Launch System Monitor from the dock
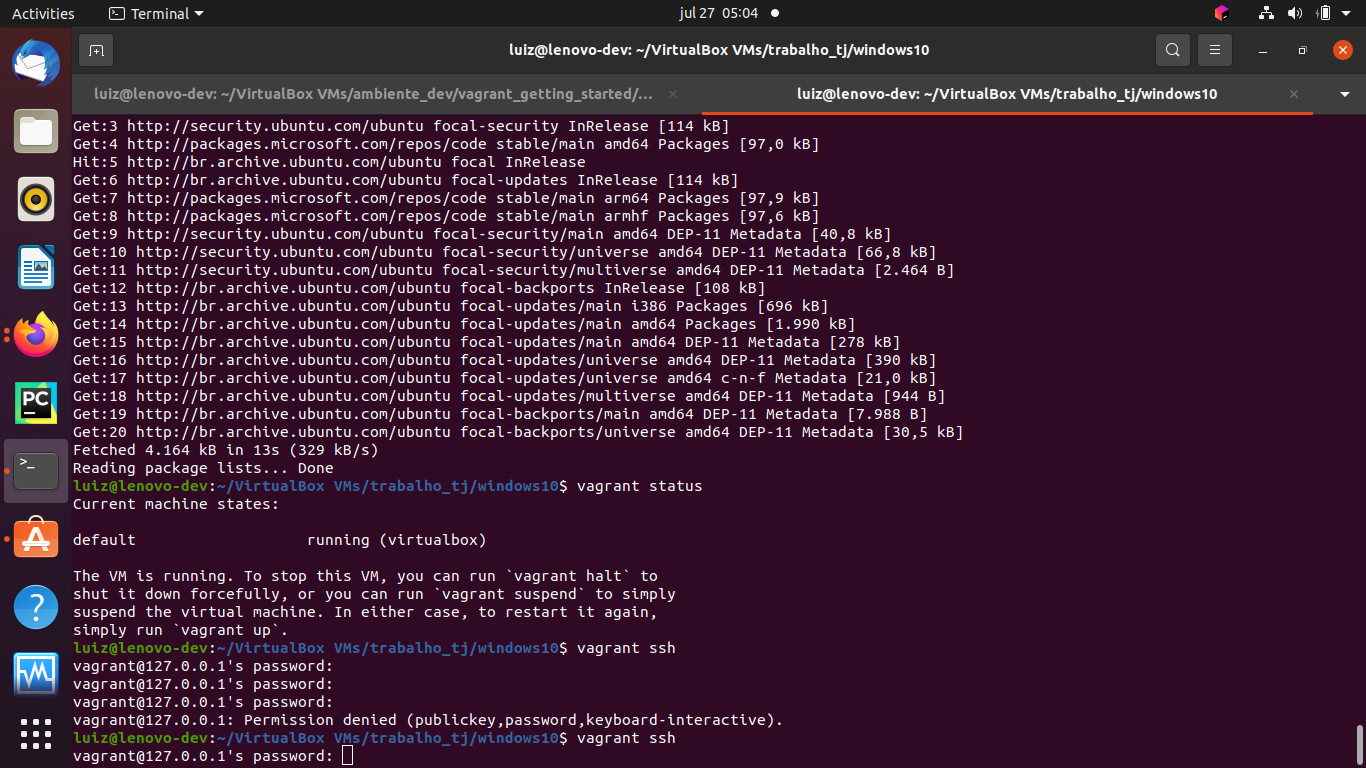1366x768 pixels. tap(36, 673)
